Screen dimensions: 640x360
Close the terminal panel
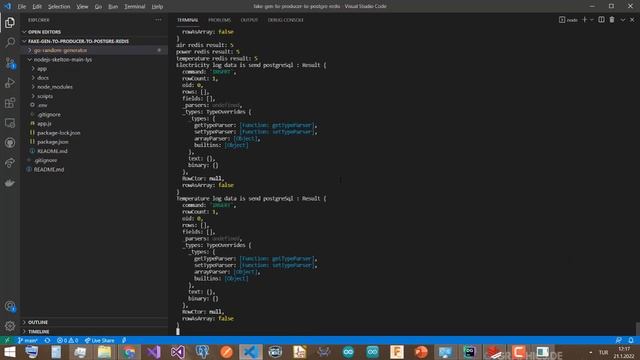(632, 20)
